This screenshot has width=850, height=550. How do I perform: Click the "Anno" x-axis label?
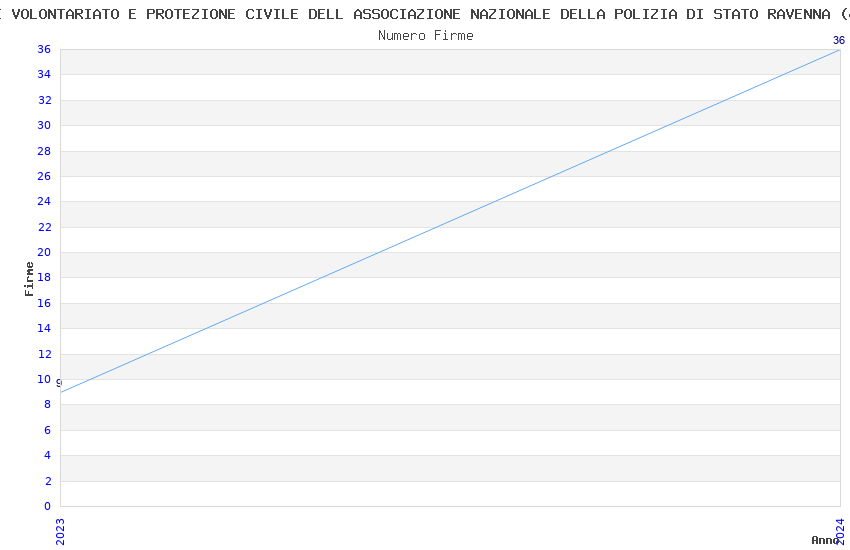pos(825,540)
